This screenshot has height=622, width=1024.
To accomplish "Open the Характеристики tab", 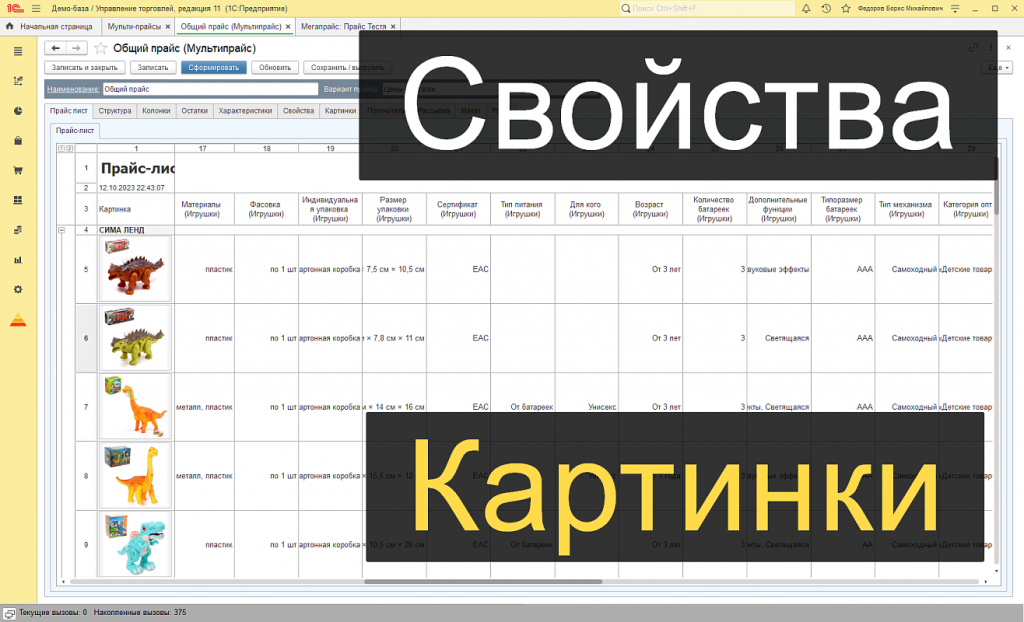I will (246, 111).
